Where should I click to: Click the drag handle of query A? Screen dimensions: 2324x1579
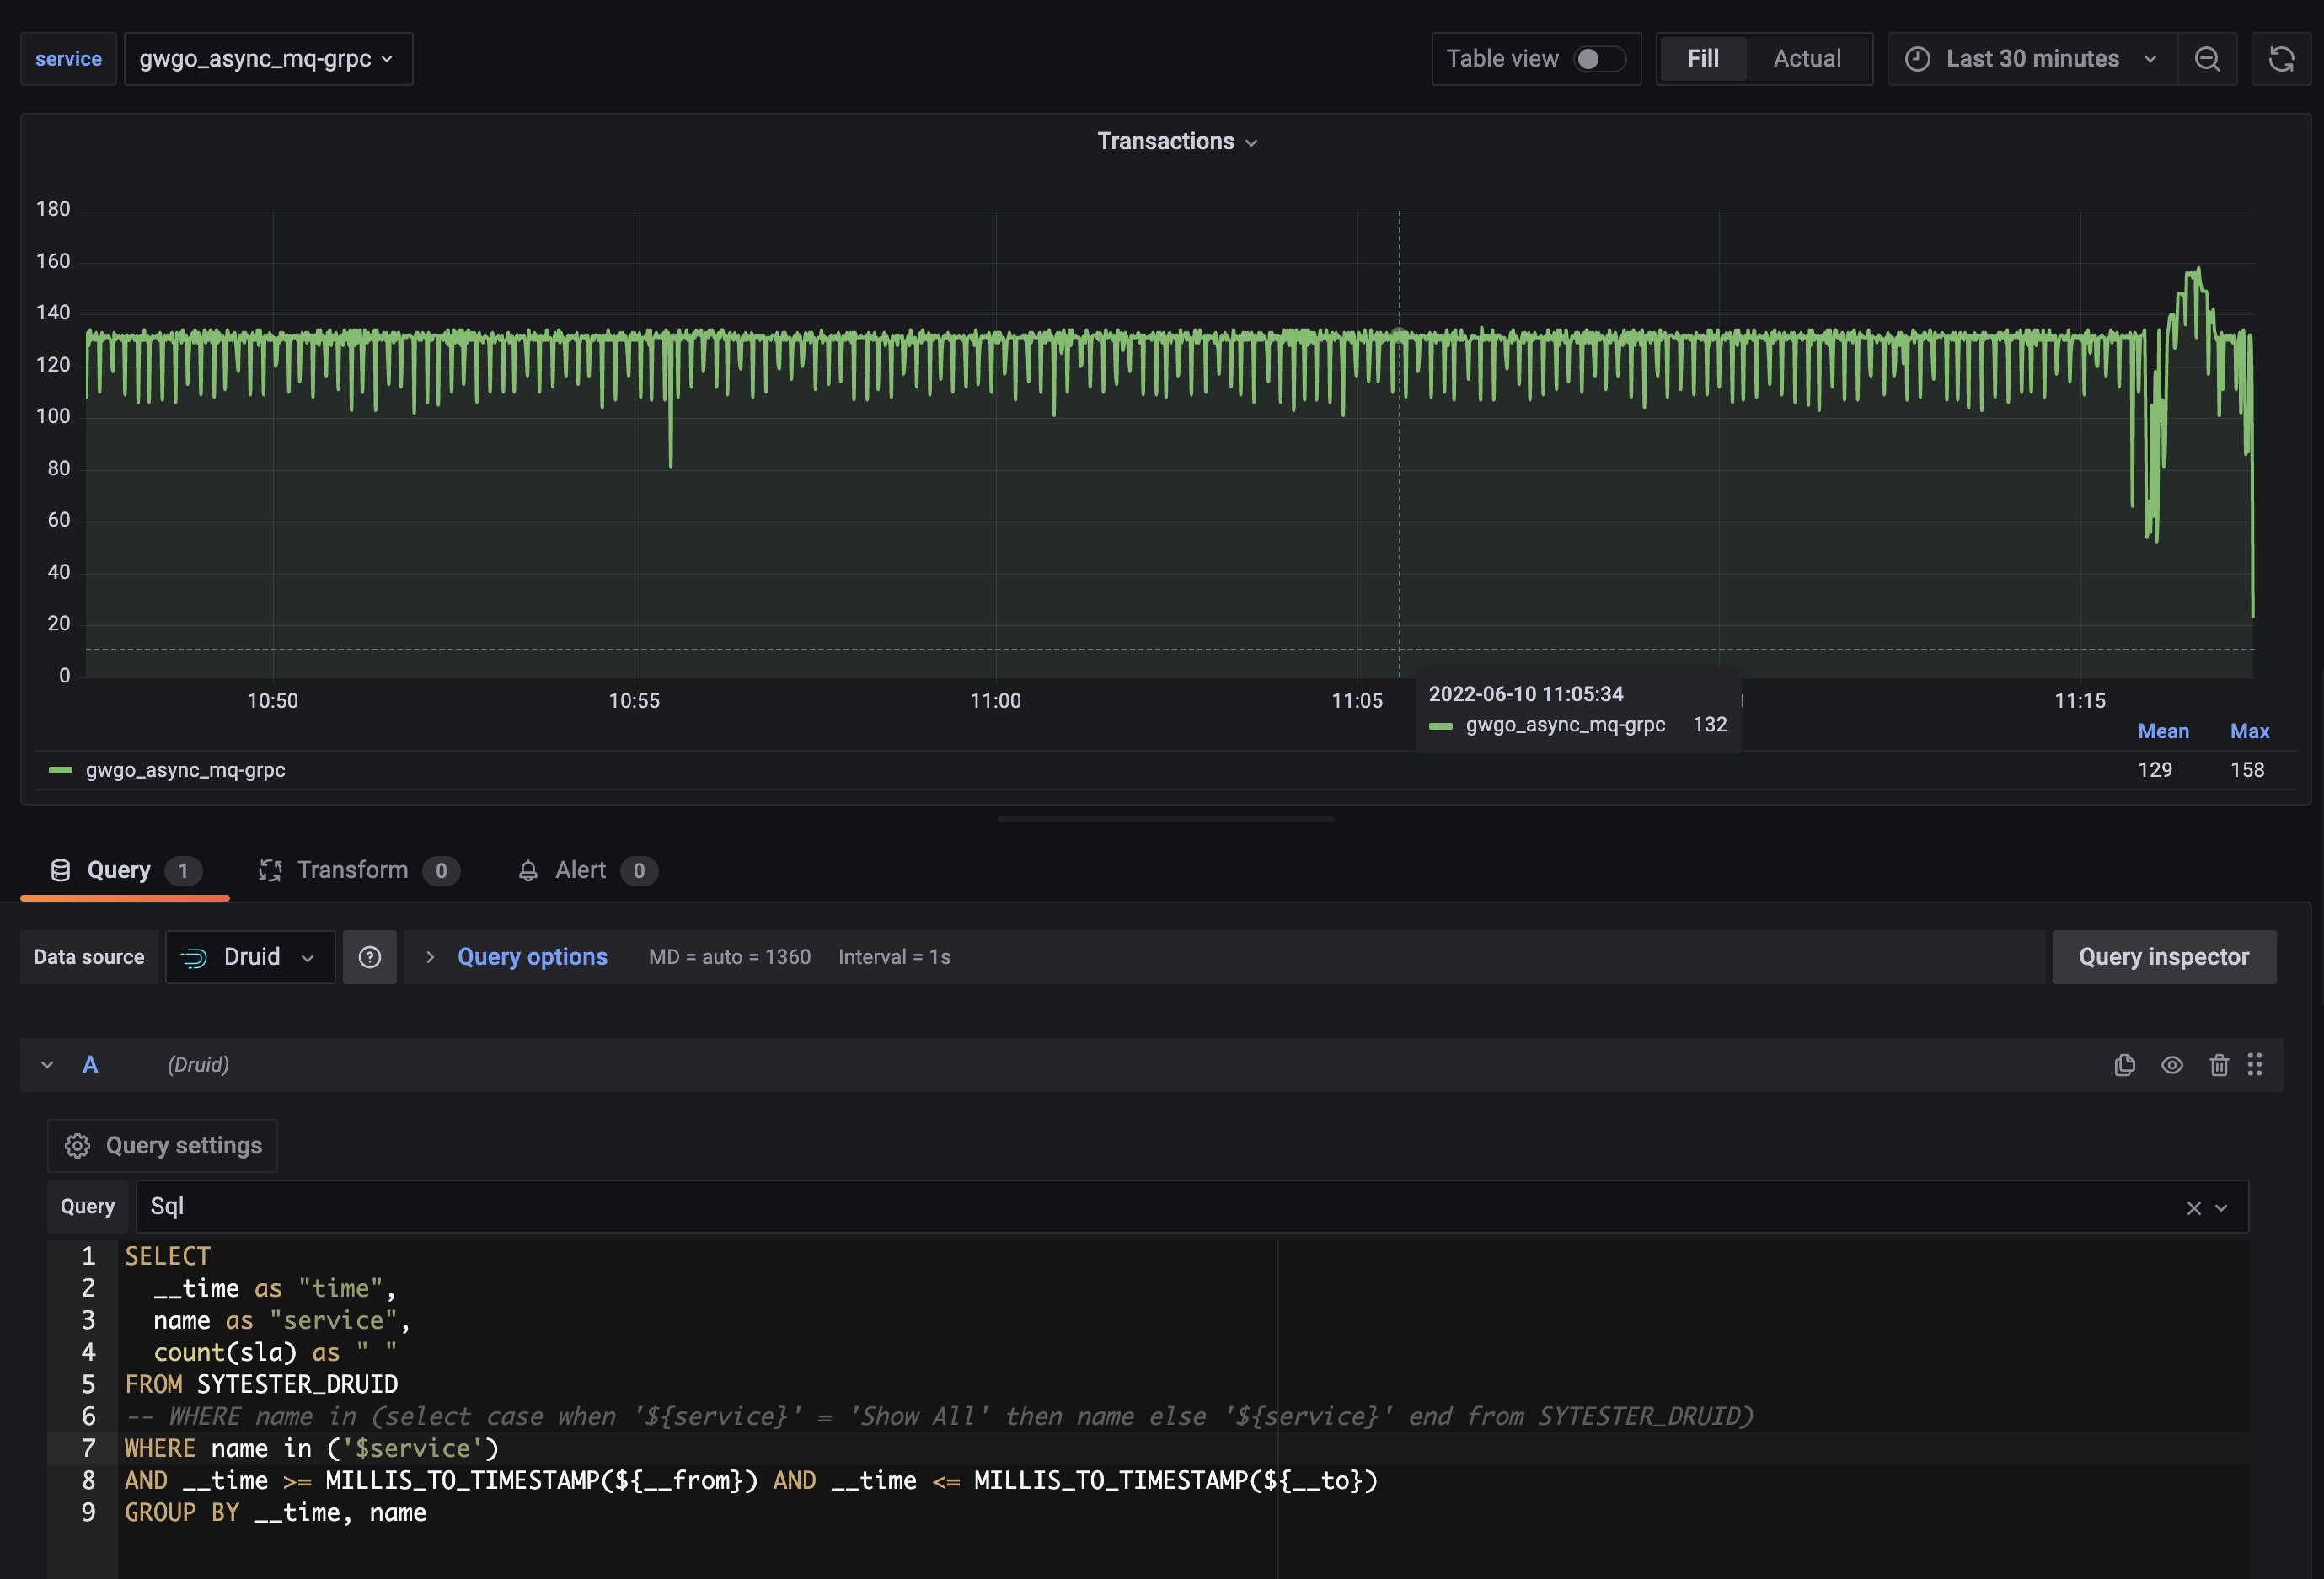[x=2255, y=1065]
